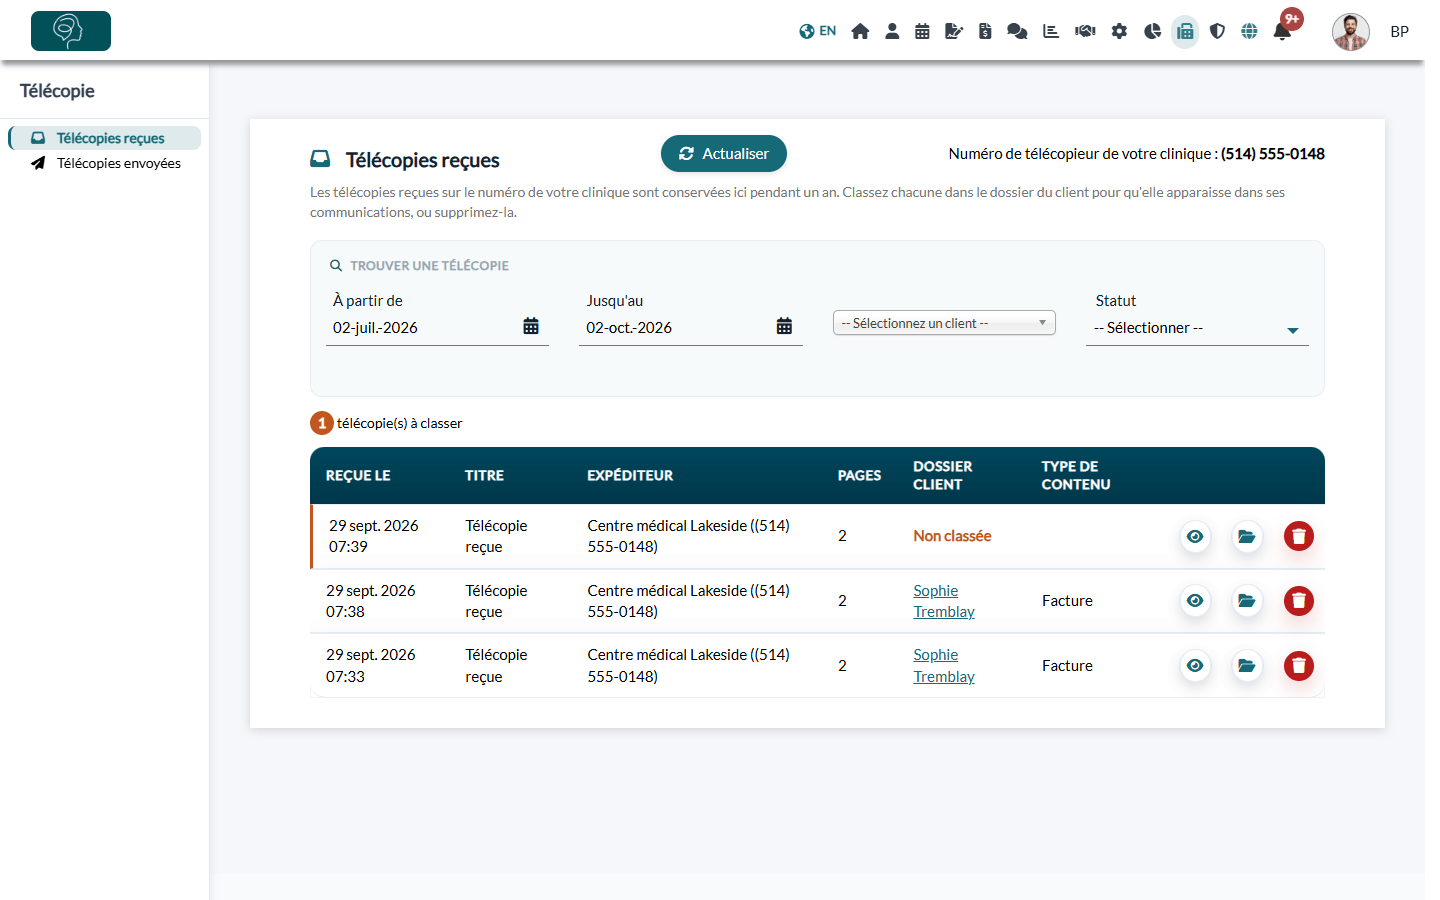Screen dimensions: 1440x900
Task: Delete the 07:38 fax
Action: pyautogui.click(x=1299, y=601)
